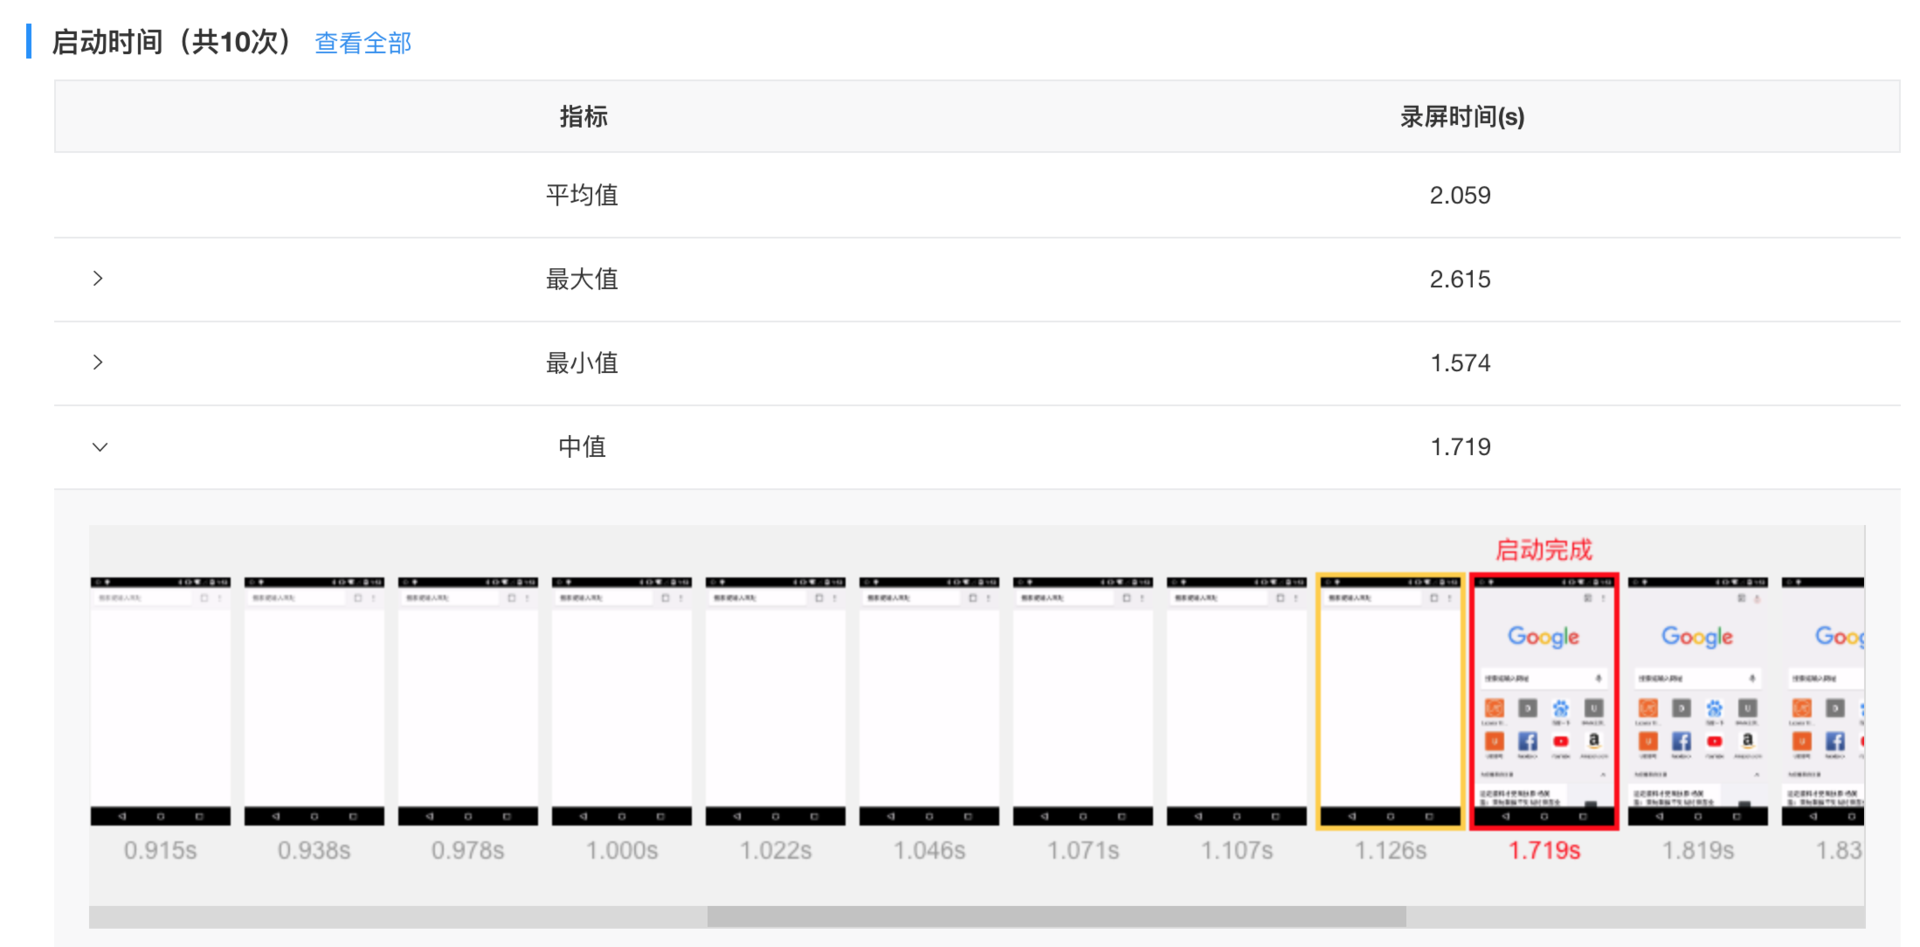Select the frame thumbnail at 1.000s

[x=621, y=700]
